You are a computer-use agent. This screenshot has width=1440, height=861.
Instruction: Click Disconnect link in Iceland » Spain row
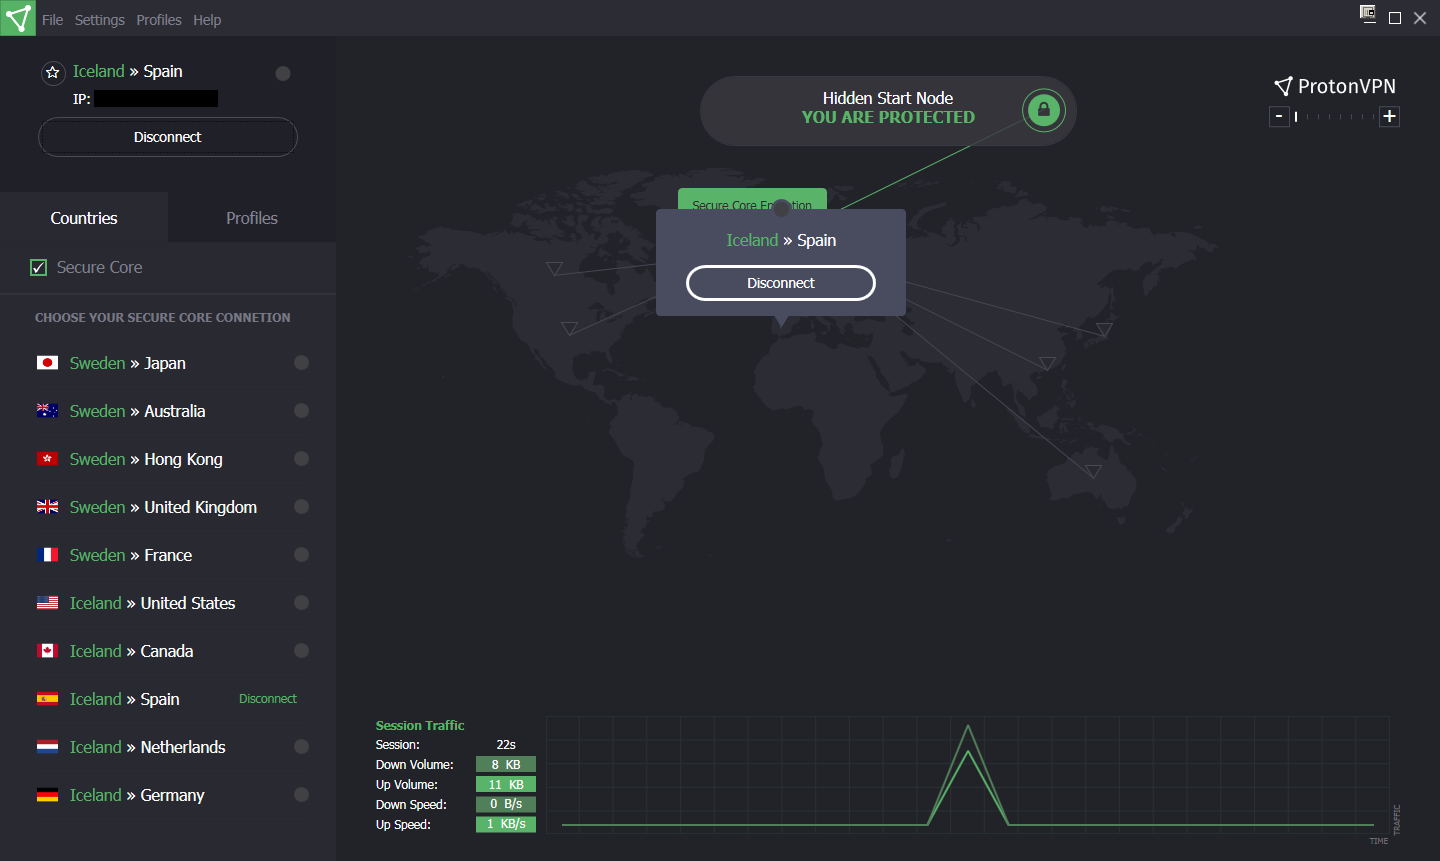click(x=268, y=699)
